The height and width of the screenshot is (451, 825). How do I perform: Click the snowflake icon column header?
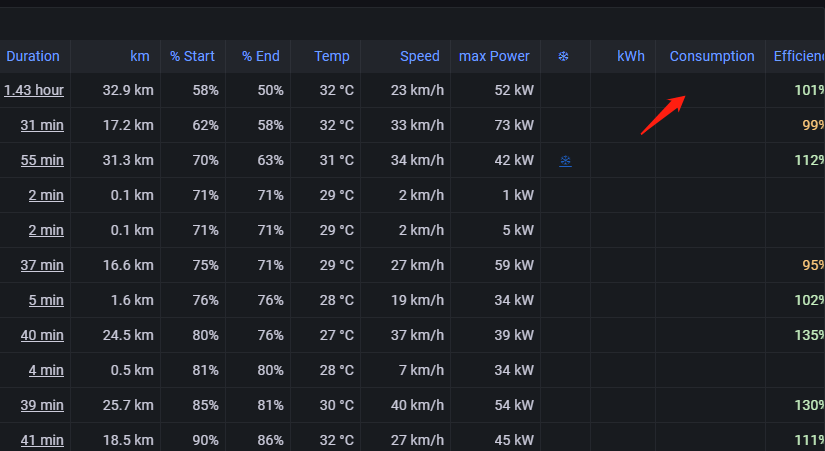pyautogui.click(x=563, y=56)
